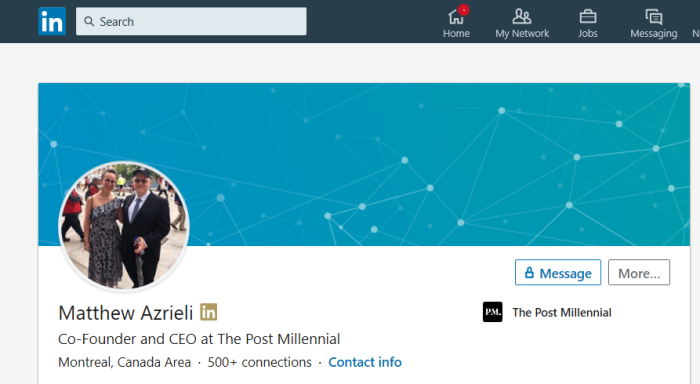Select the Jobs nav label
Screen dimensions: 700x384
point(588,33)
